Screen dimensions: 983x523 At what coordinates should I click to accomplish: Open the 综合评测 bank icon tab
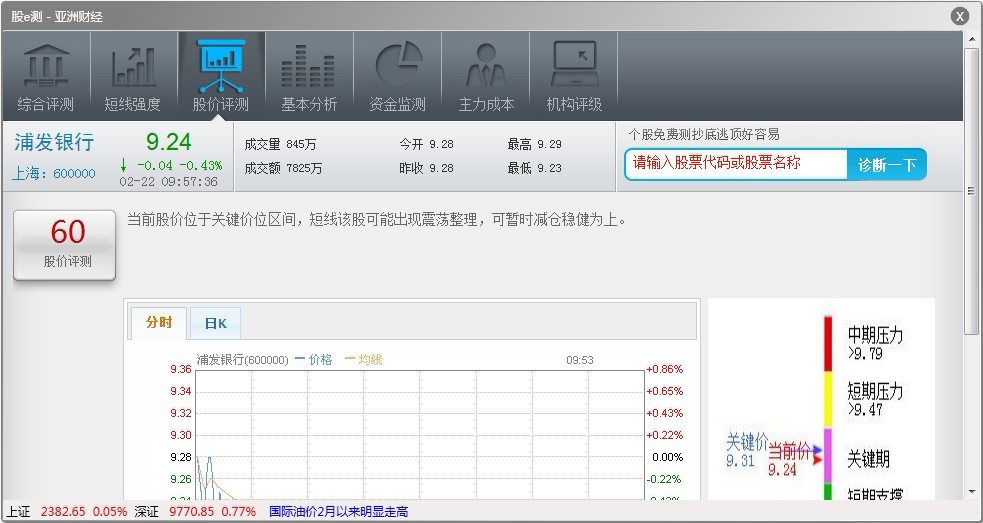coord(46,76)
